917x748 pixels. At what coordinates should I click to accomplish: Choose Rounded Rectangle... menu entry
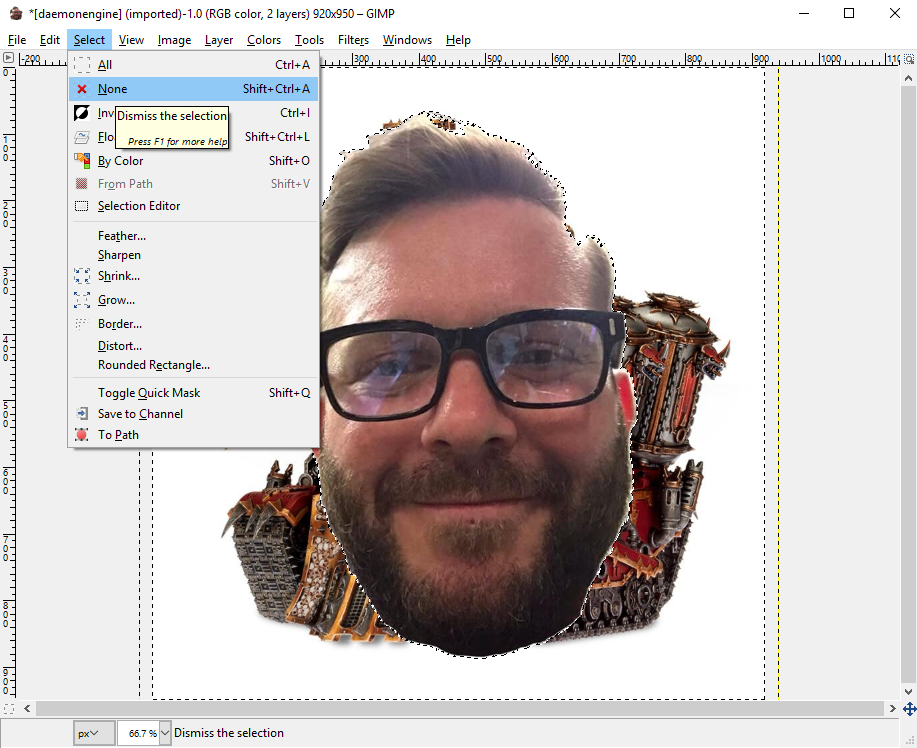[153, 365]
